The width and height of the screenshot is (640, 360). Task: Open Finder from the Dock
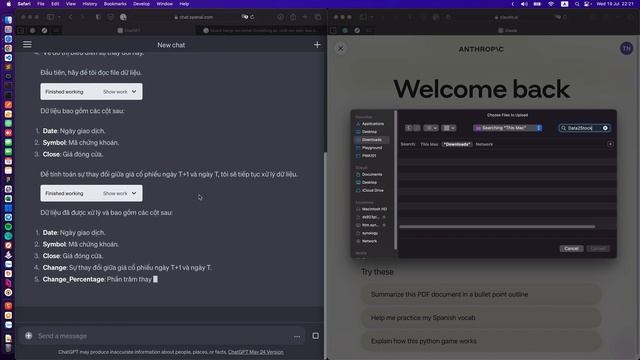(8, 20)
